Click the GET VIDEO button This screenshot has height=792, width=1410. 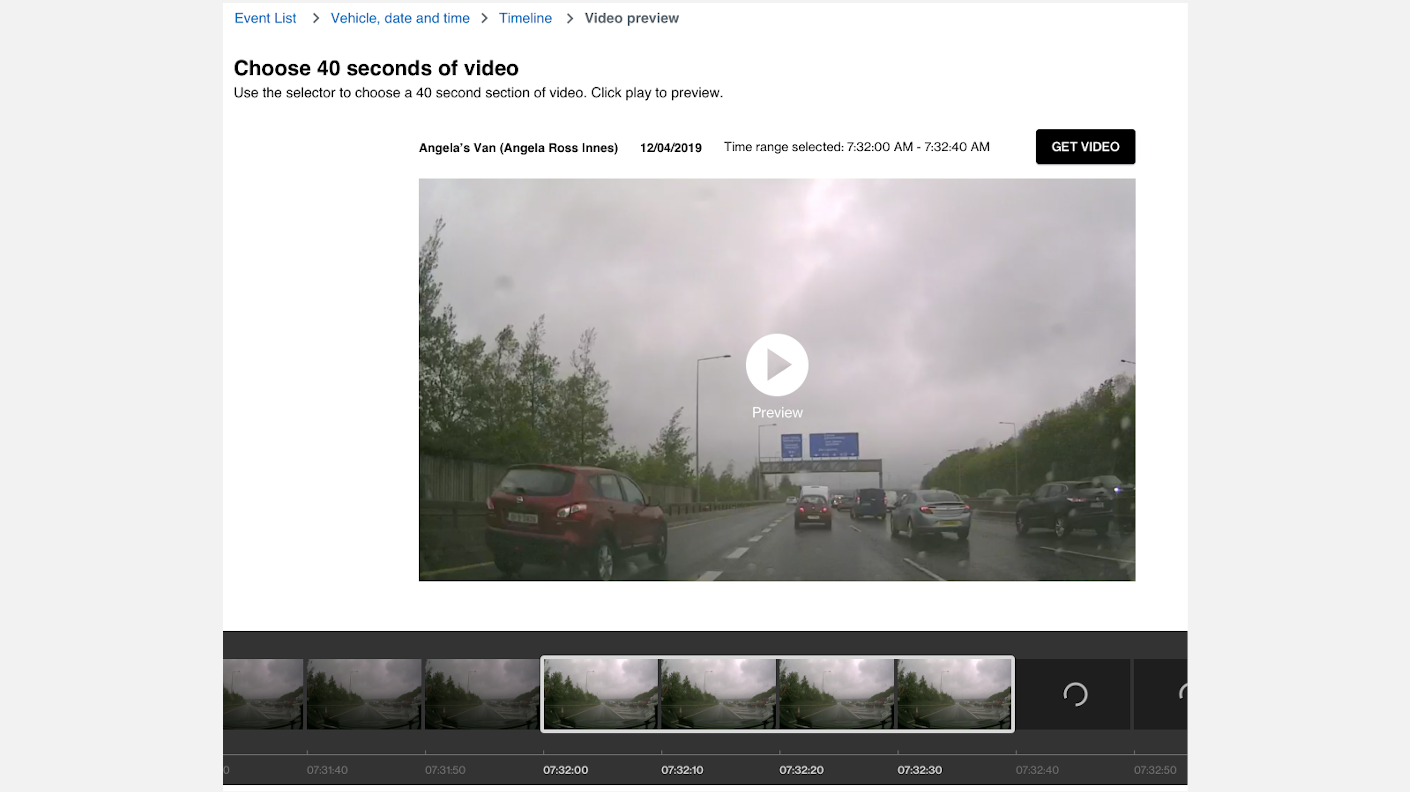(1085, 146)
